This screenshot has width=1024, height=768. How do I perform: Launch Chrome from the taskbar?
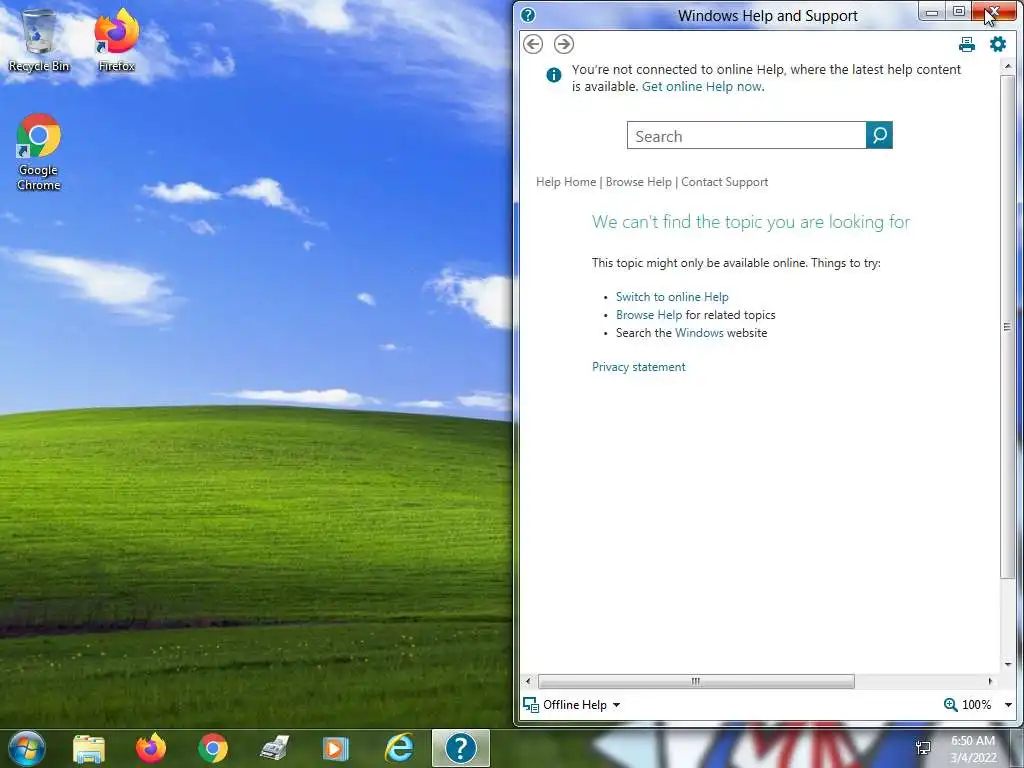click(x=213, y=748)
